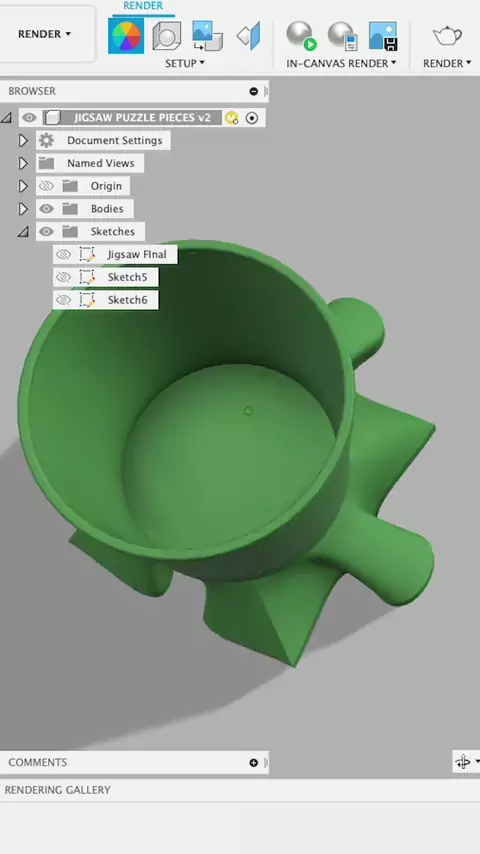Click the teapot Render icon
This screenshot has height=854, width=480.
(x=447, y=36)
